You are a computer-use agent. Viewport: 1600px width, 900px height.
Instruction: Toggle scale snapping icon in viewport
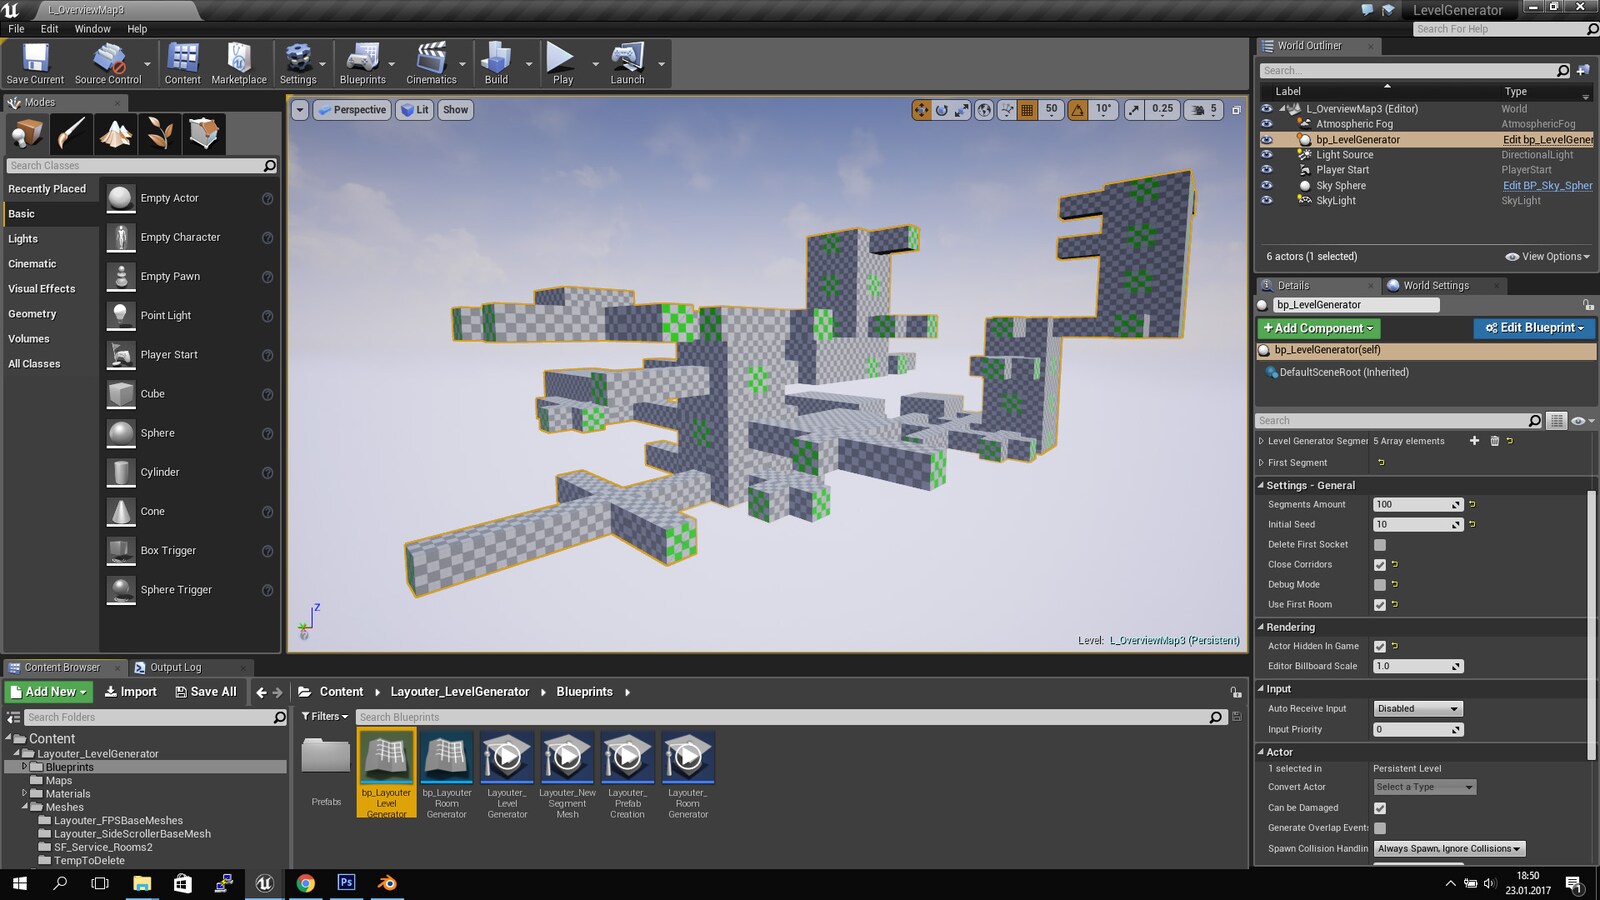click(1134, 110)
